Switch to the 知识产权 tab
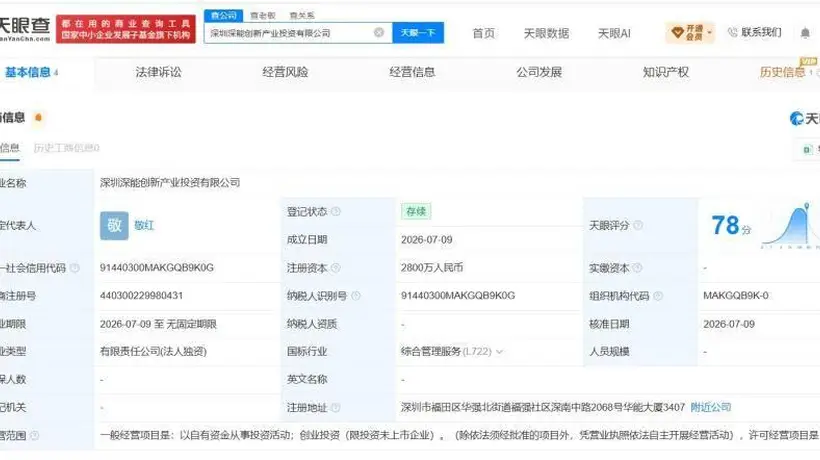The image size is (820, 460). click(666, 72)
